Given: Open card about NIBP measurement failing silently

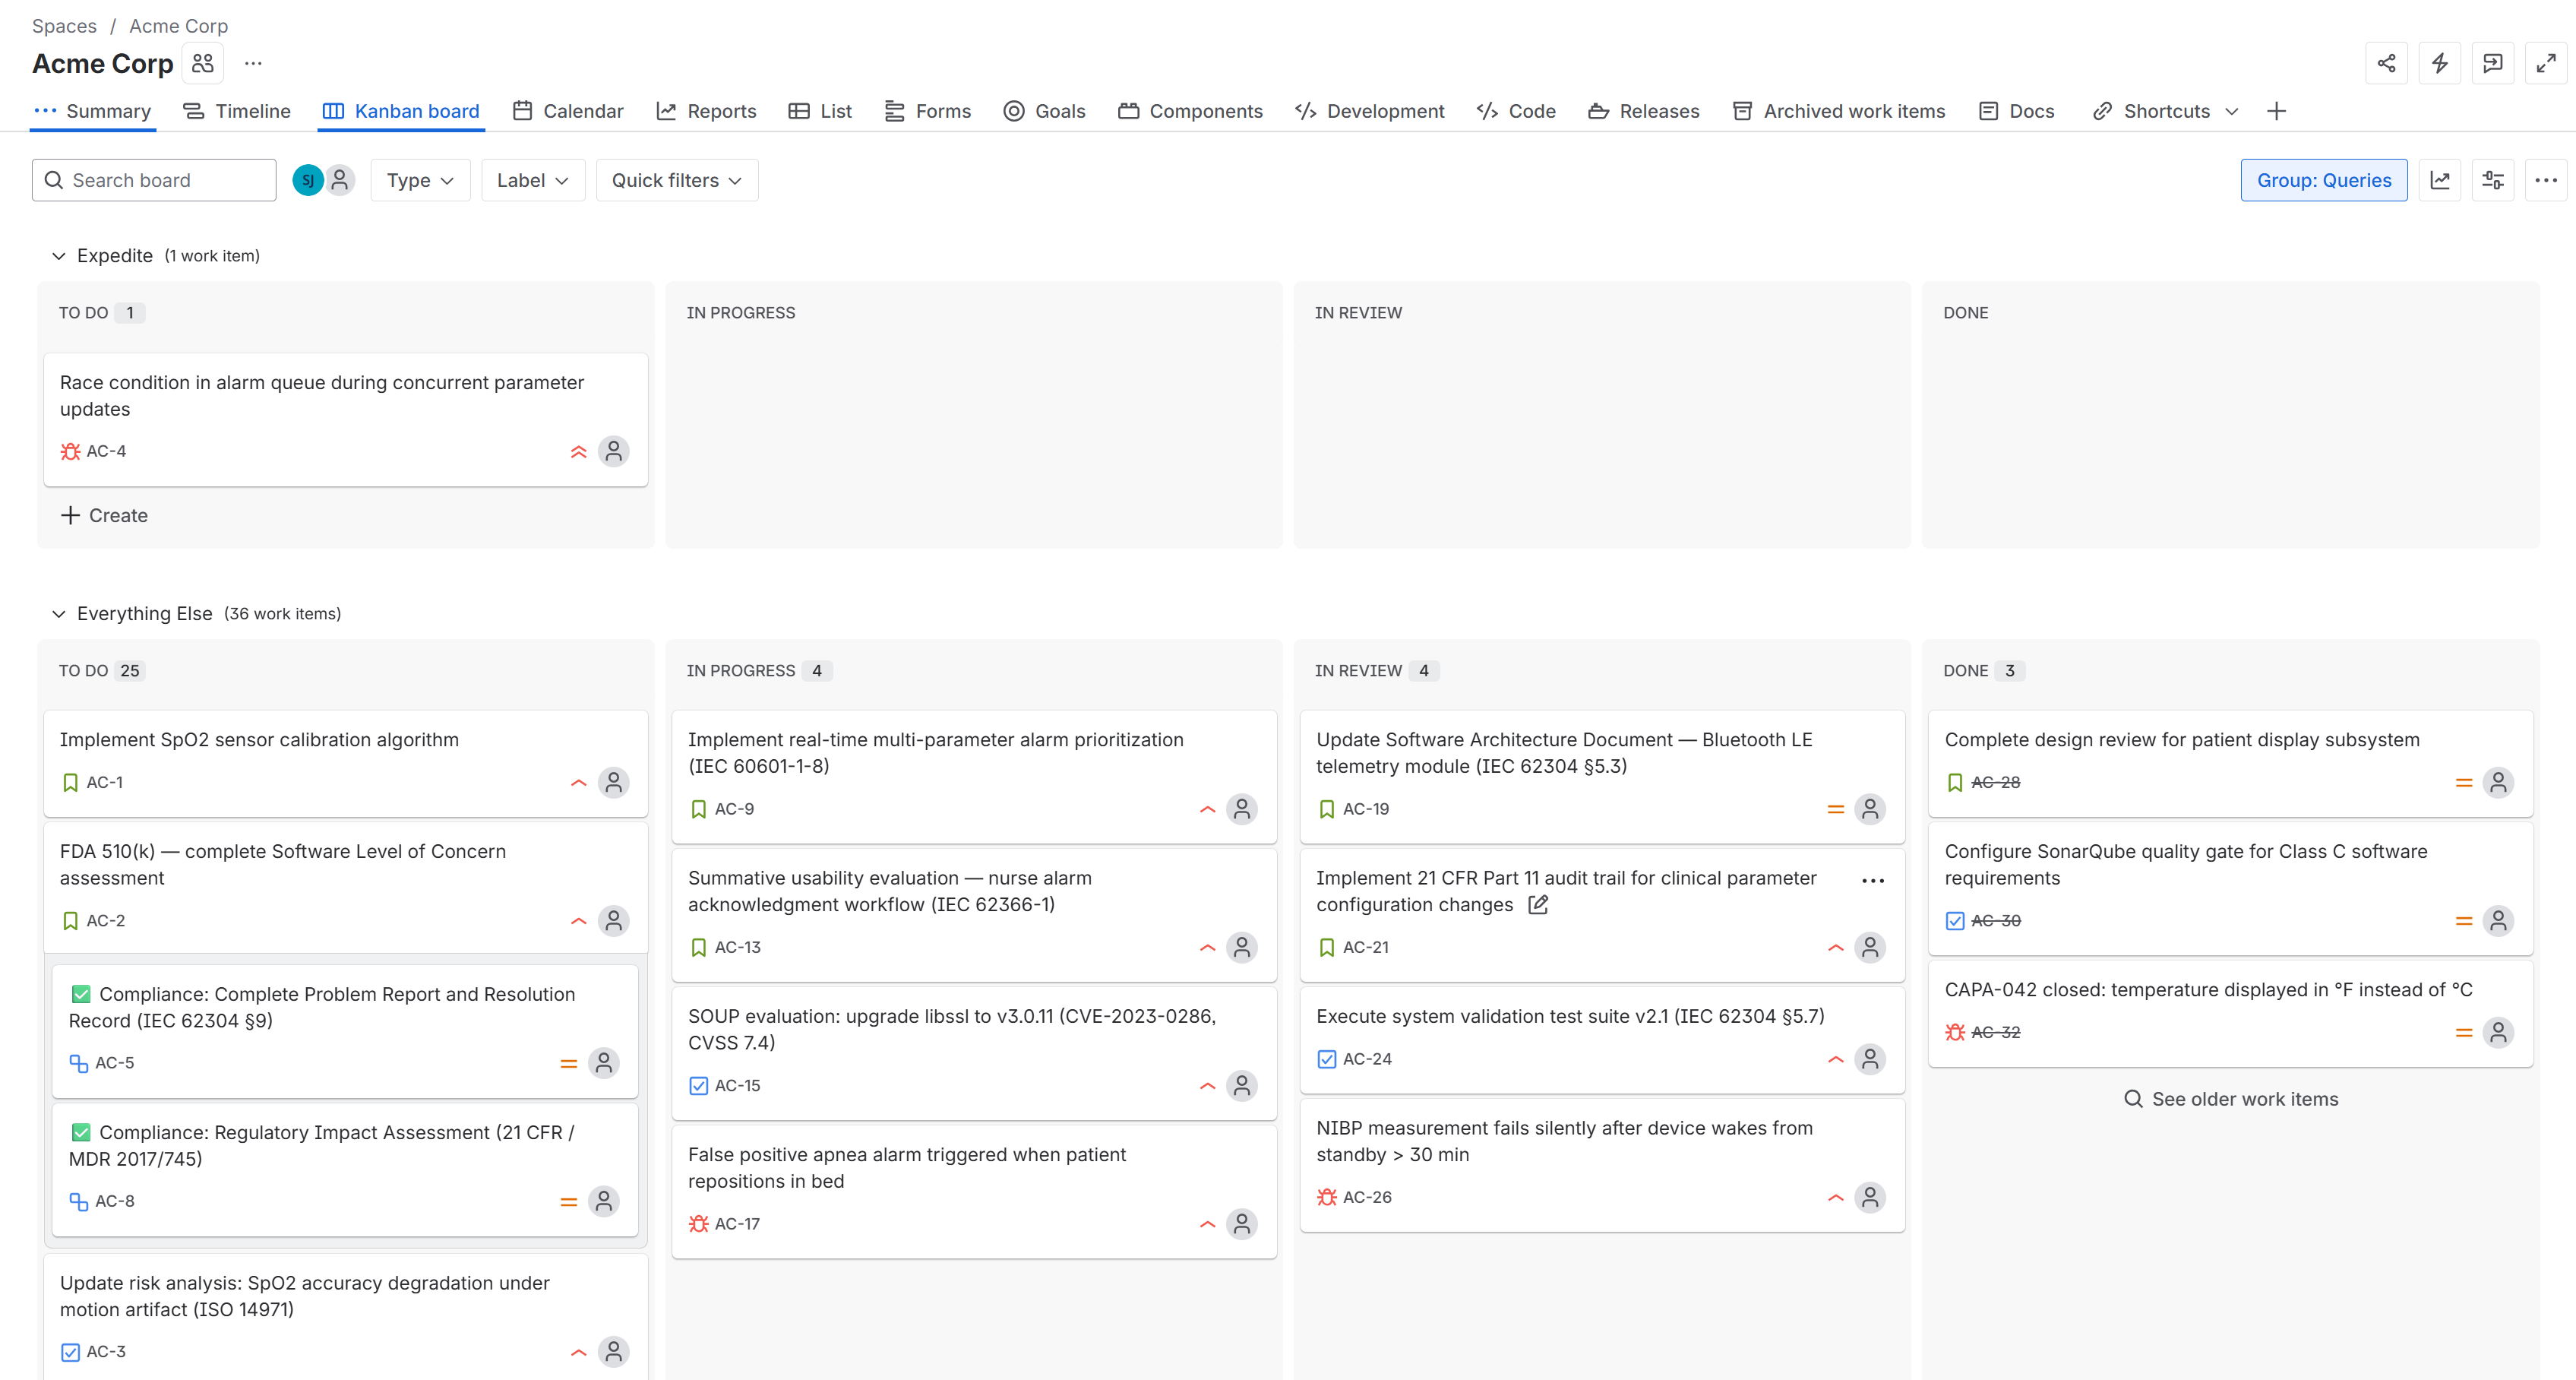Looking at the screenshot, I should click(1602, 1164).
